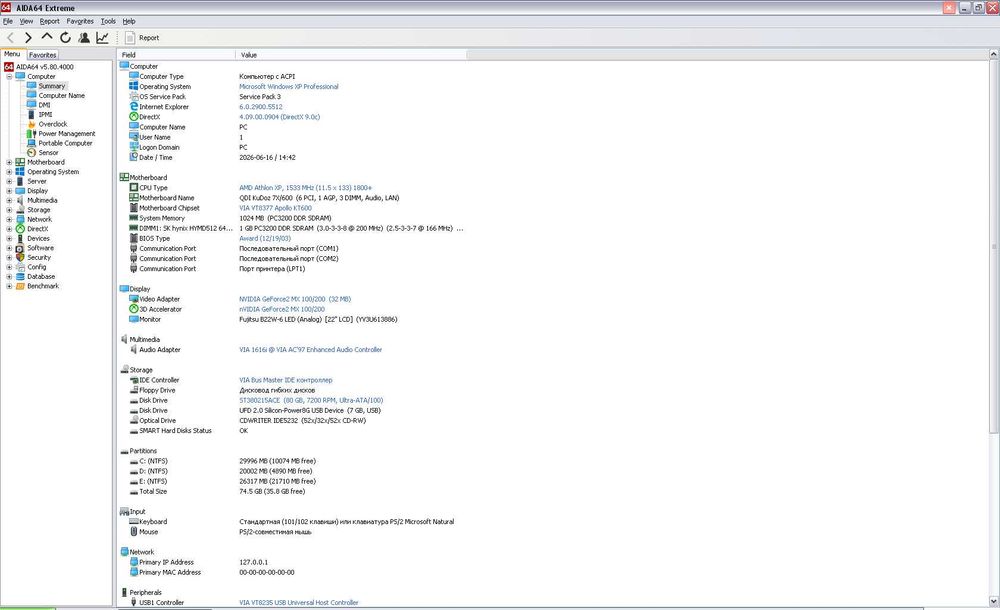Expand the Storage tree node
1000x610 pixels.
[9, 210]
